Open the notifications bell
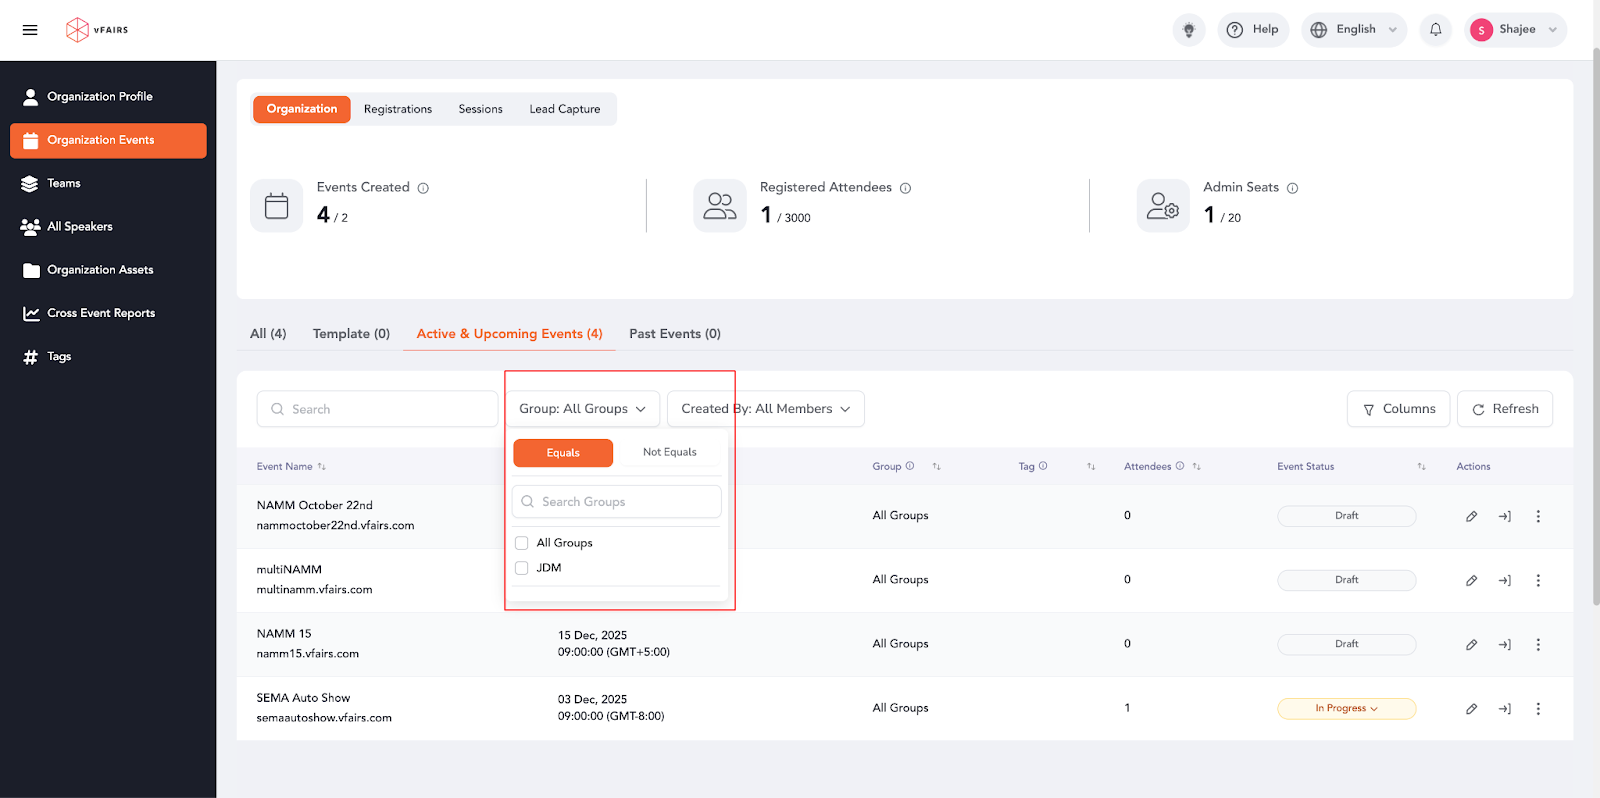This screenshot has height=798, width=1600. click(1435, 30)
